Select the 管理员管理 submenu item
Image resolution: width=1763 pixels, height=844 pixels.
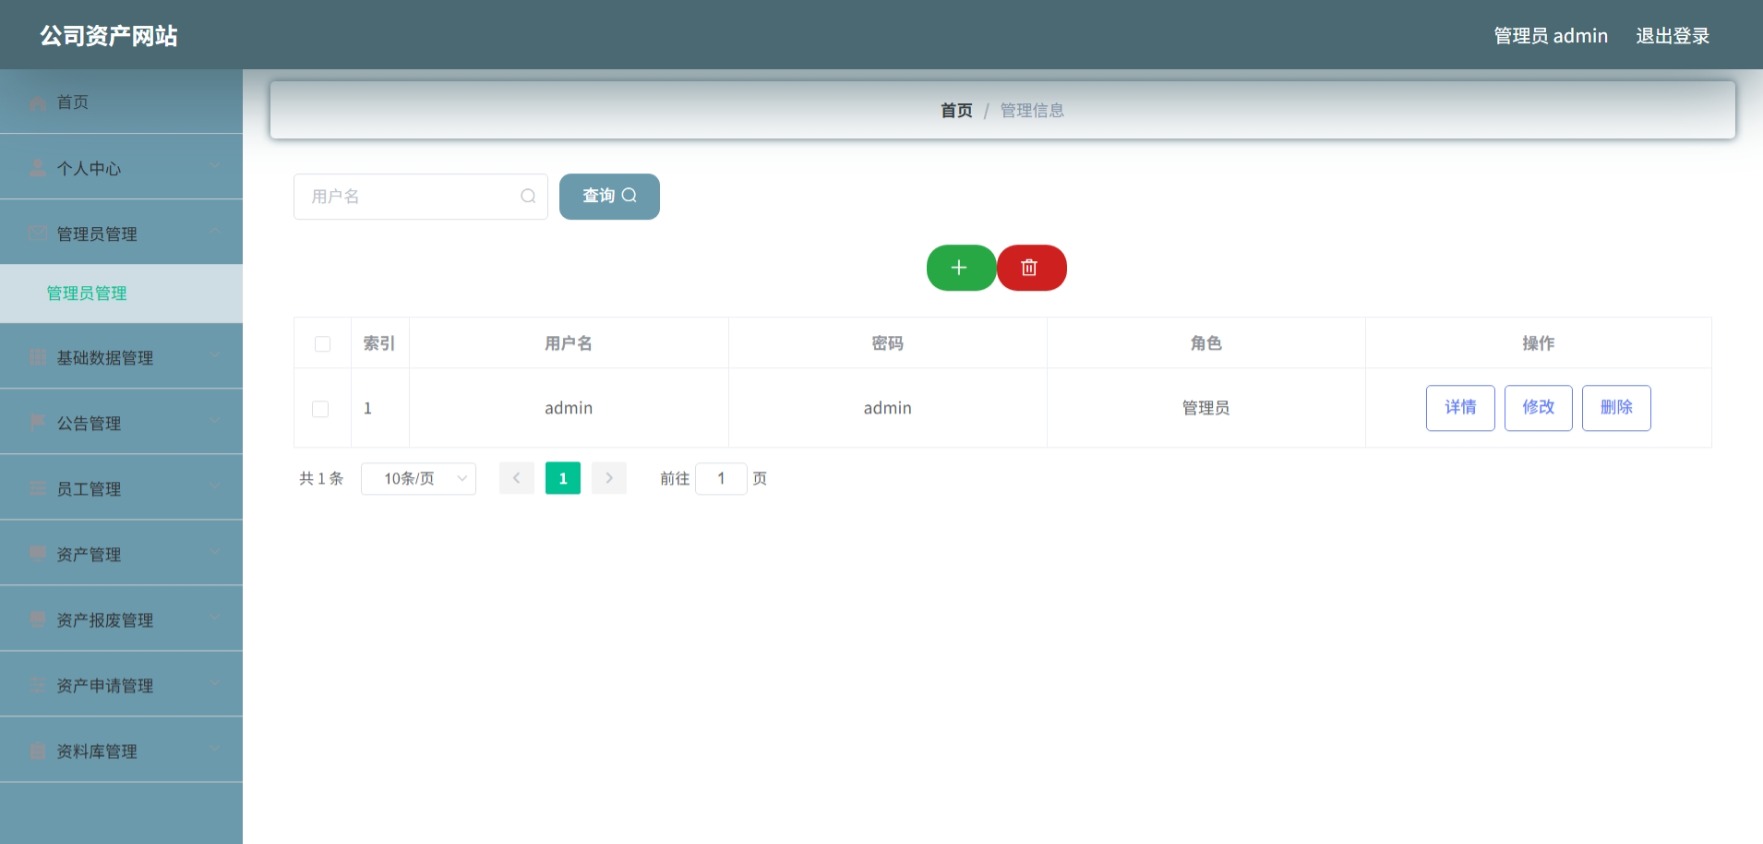click(121, 293)
